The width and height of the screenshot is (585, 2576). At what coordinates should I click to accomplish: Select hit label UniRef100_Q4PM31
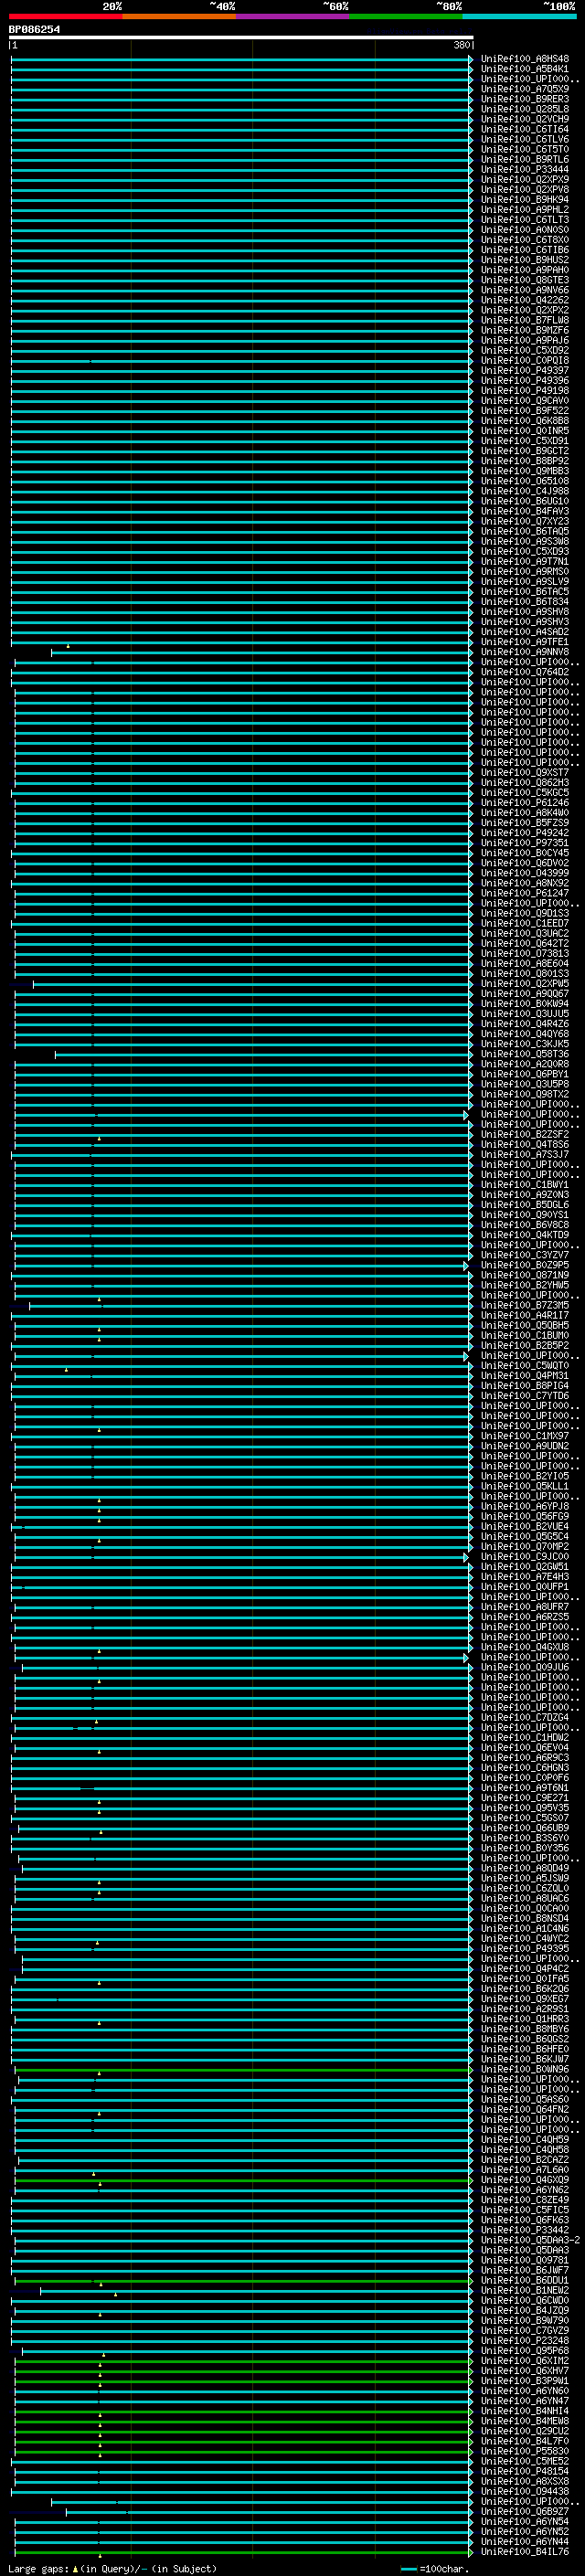(525, 1376)
